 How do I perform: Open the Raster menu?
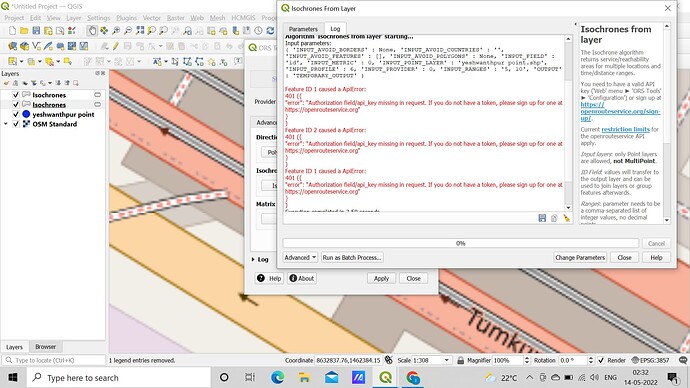[176, 18]
